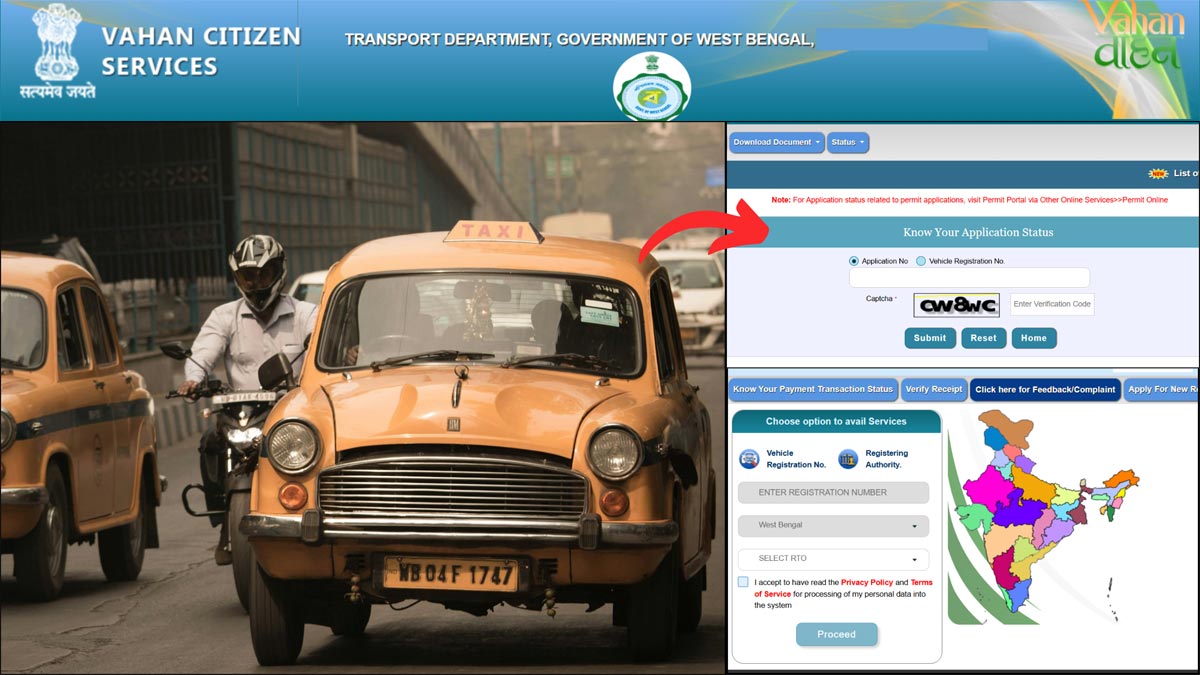The image size is (1200, 675).
Task: Open the West Bengal state dropdown
Action: 833,526
